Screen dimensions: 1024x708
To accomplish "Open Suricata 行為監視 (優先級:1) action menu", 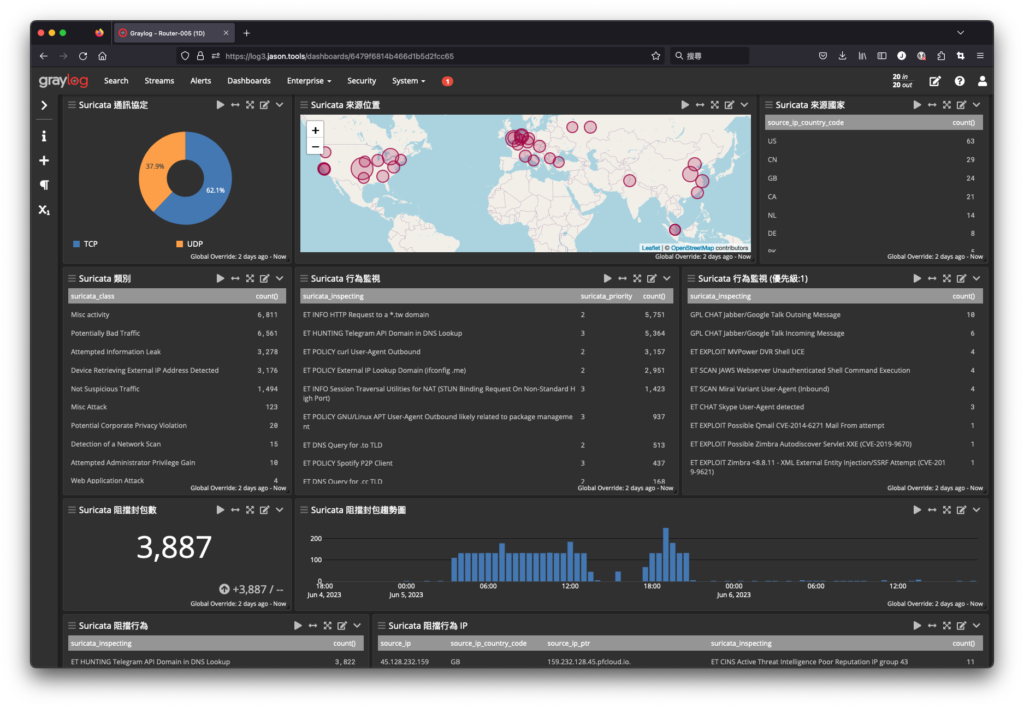I will point(976,279).
